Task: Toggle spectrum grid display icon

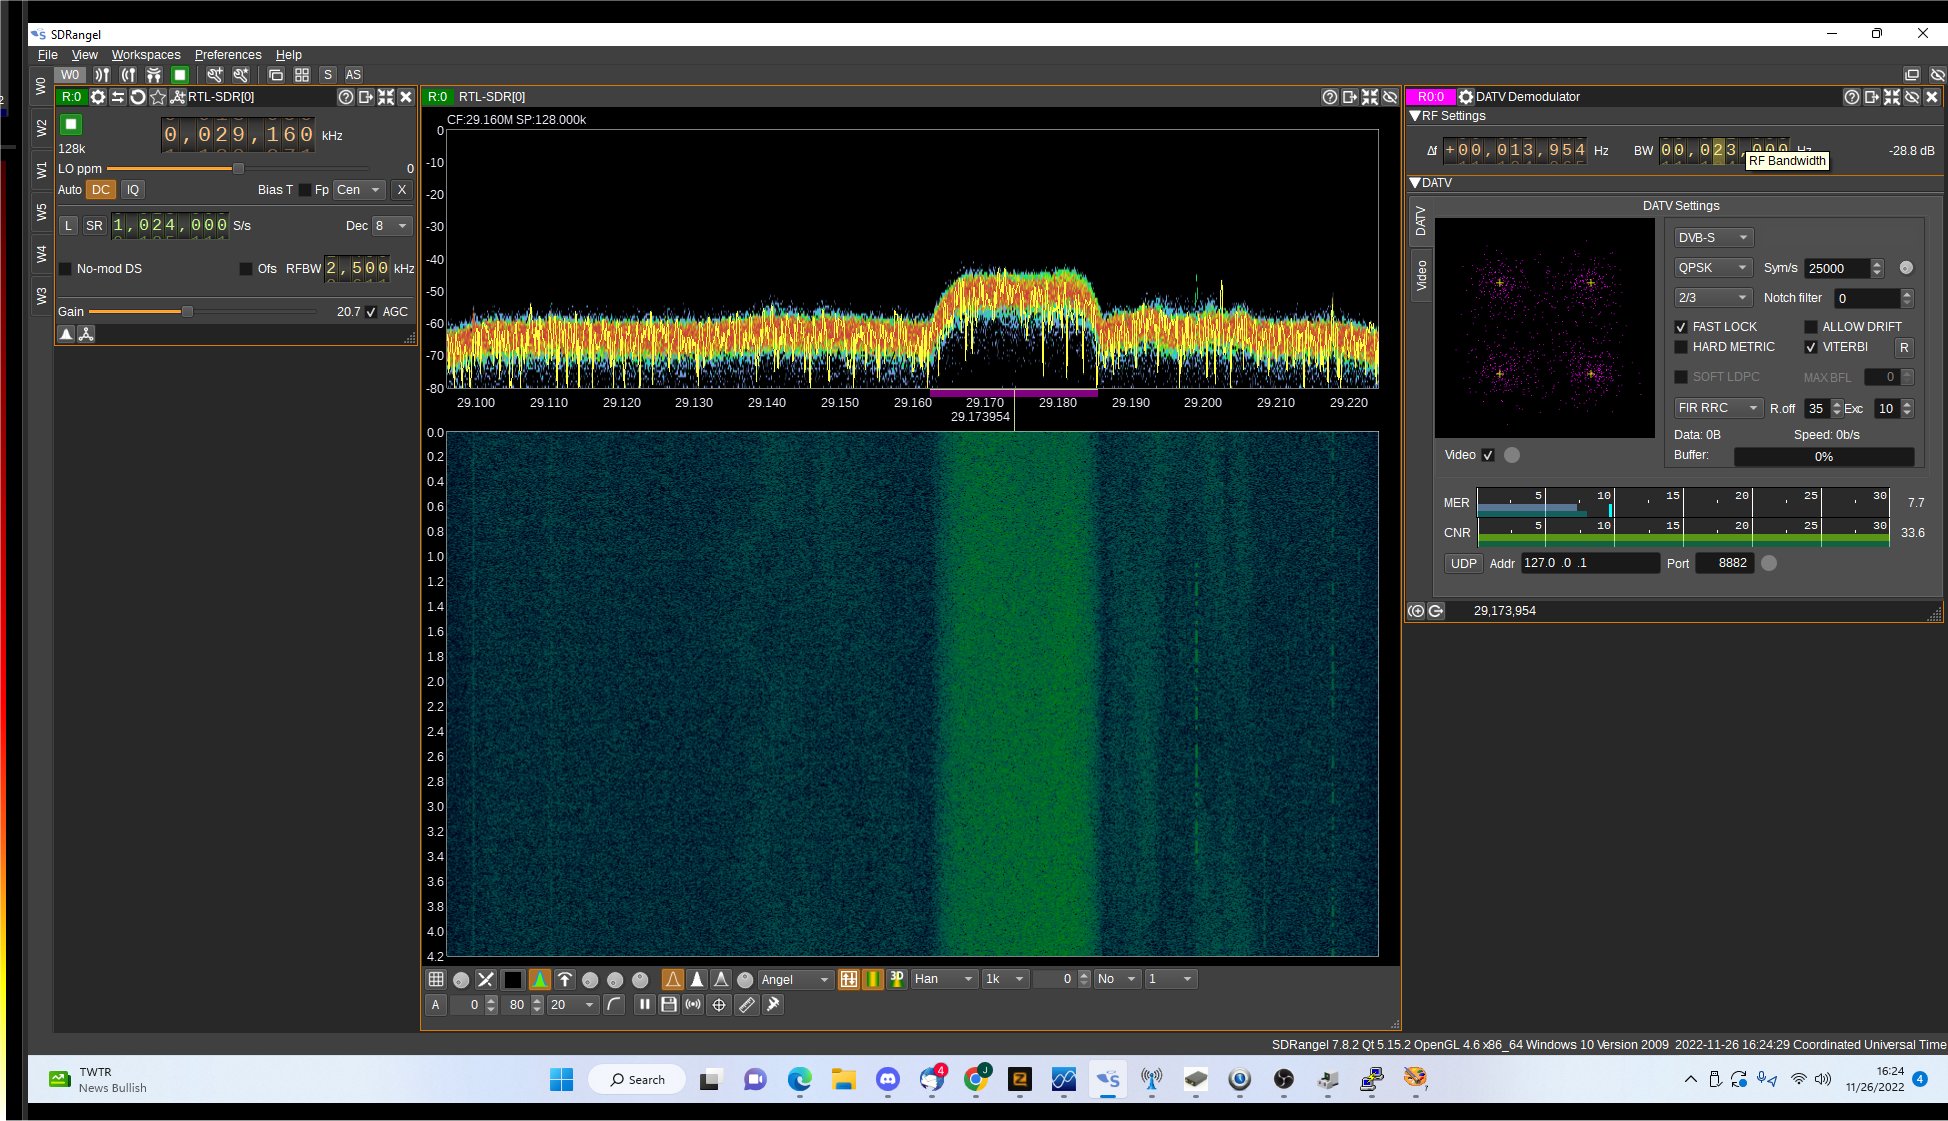Action: tap(436, 979)
